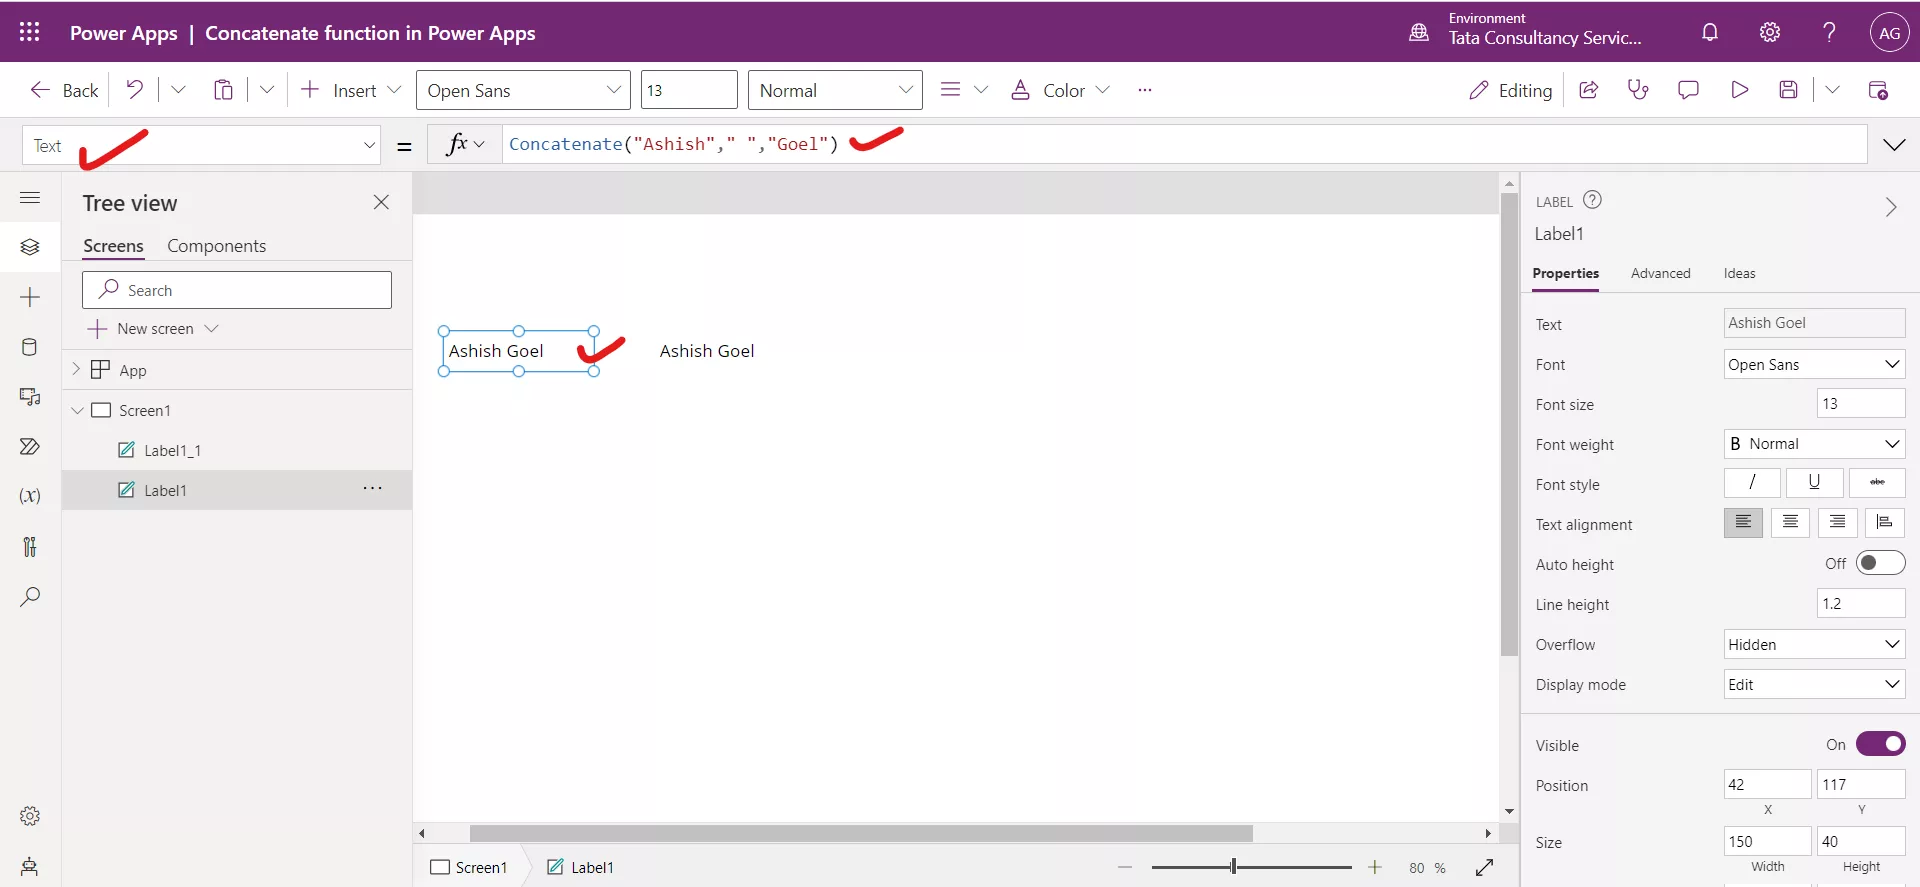Switch to the Advanced tab
Image resolution: width=1920 pixels, height=887 pixels.
click(x=1660, y=273)
